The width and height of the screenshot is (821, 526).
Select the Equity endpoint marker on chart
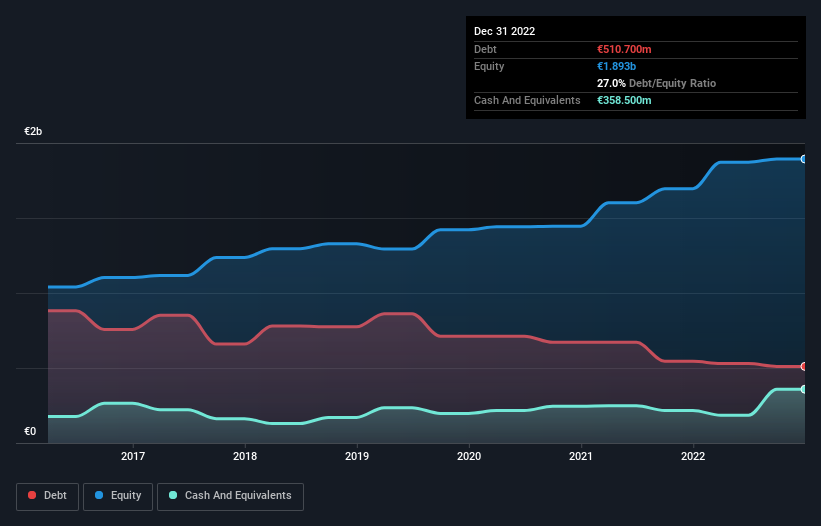804,159
